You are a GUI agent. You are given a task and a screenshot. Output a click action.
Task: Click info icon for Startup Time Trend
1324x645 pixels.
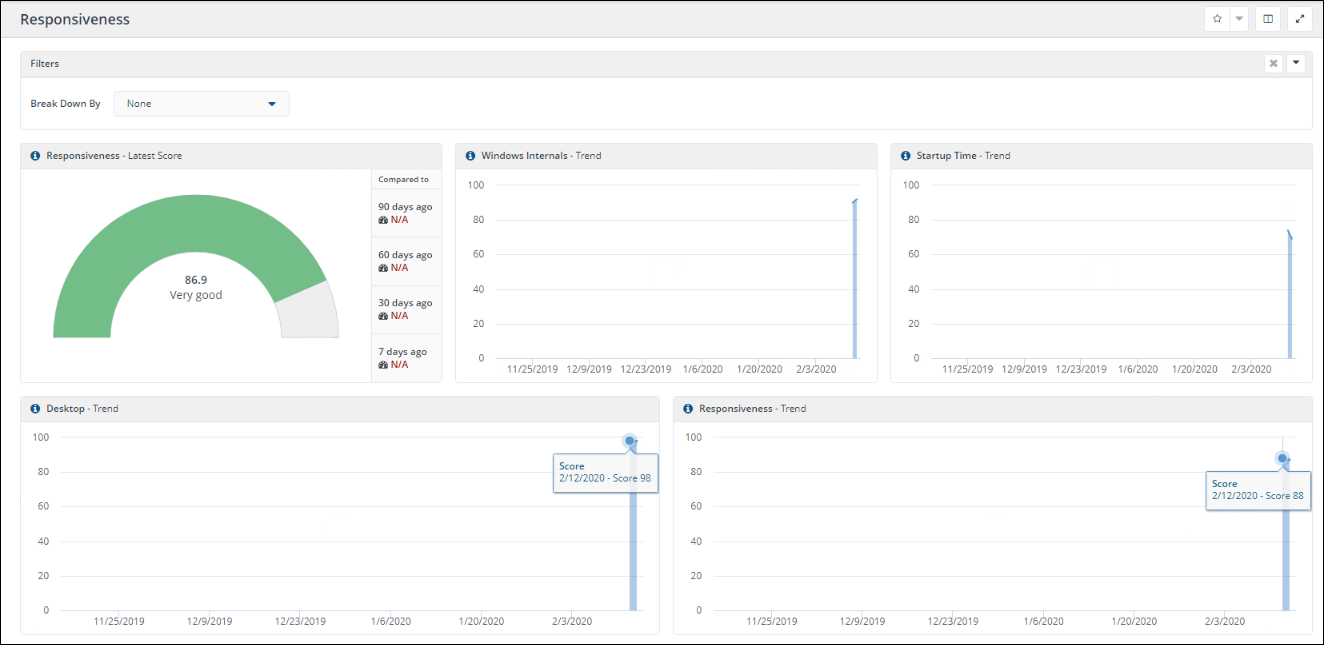tap(905, 156)
